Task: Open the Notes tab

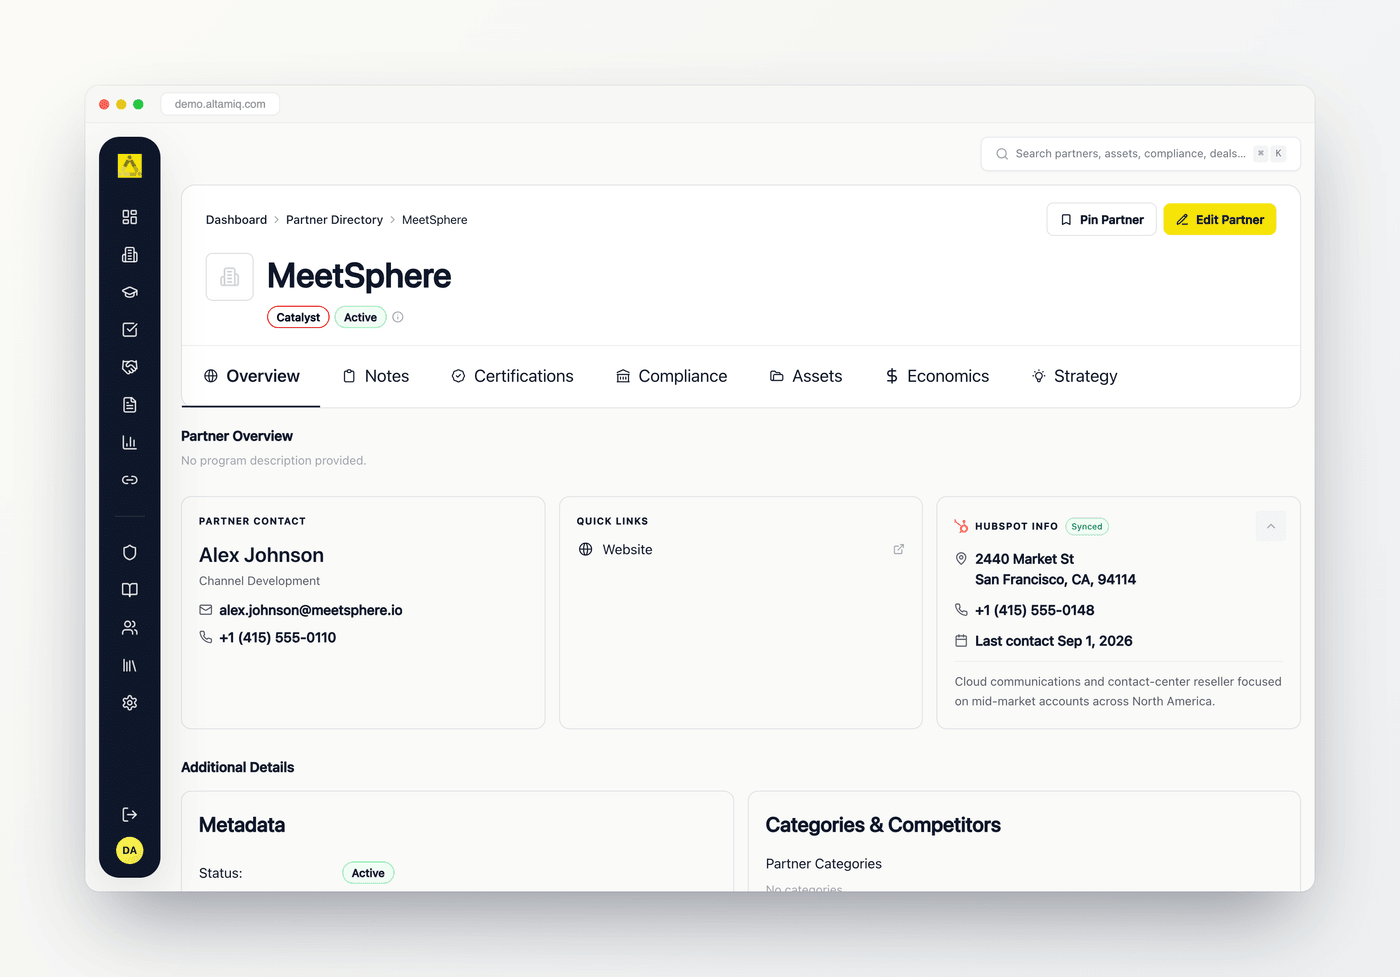Action: click(376, 376)
